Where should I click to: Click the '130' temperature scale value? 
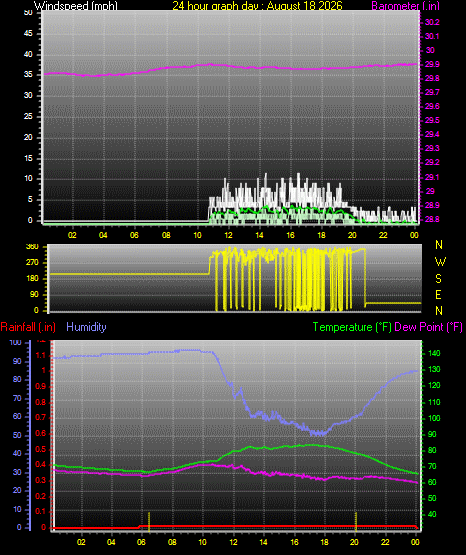coord(434,369)
